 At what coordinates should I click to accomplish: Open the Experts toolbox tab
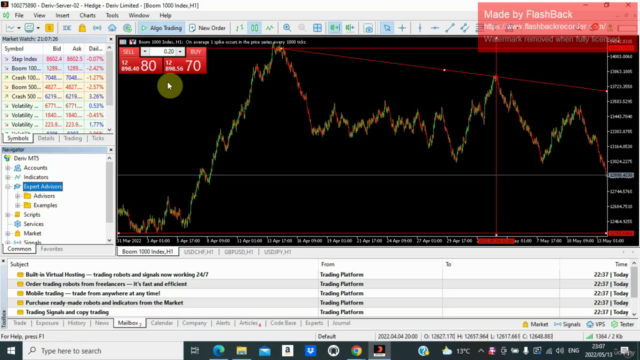pyautogui.click(x=314, y=323)
